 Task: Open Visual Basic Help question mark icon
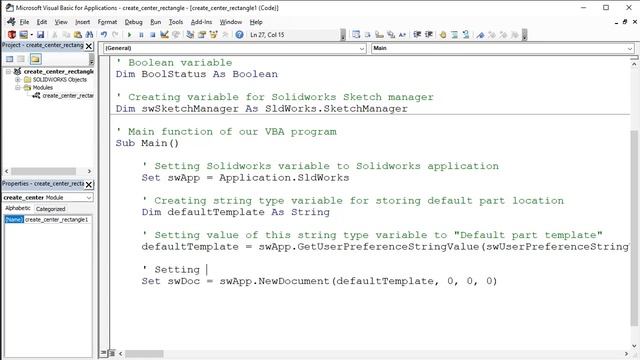coord(240,35)
